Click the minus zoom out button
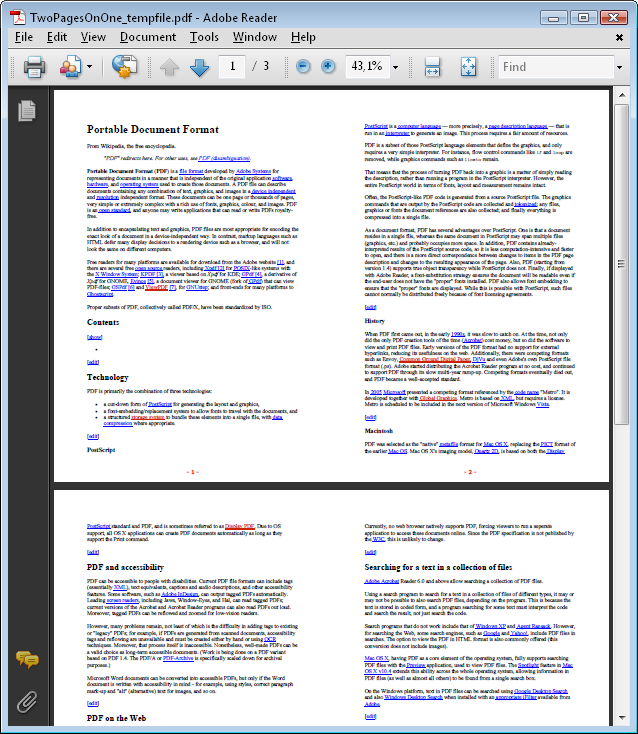Image resolution: width=638 pixels, height=734 pixels. pyautogui.click(x=303, y=67)
